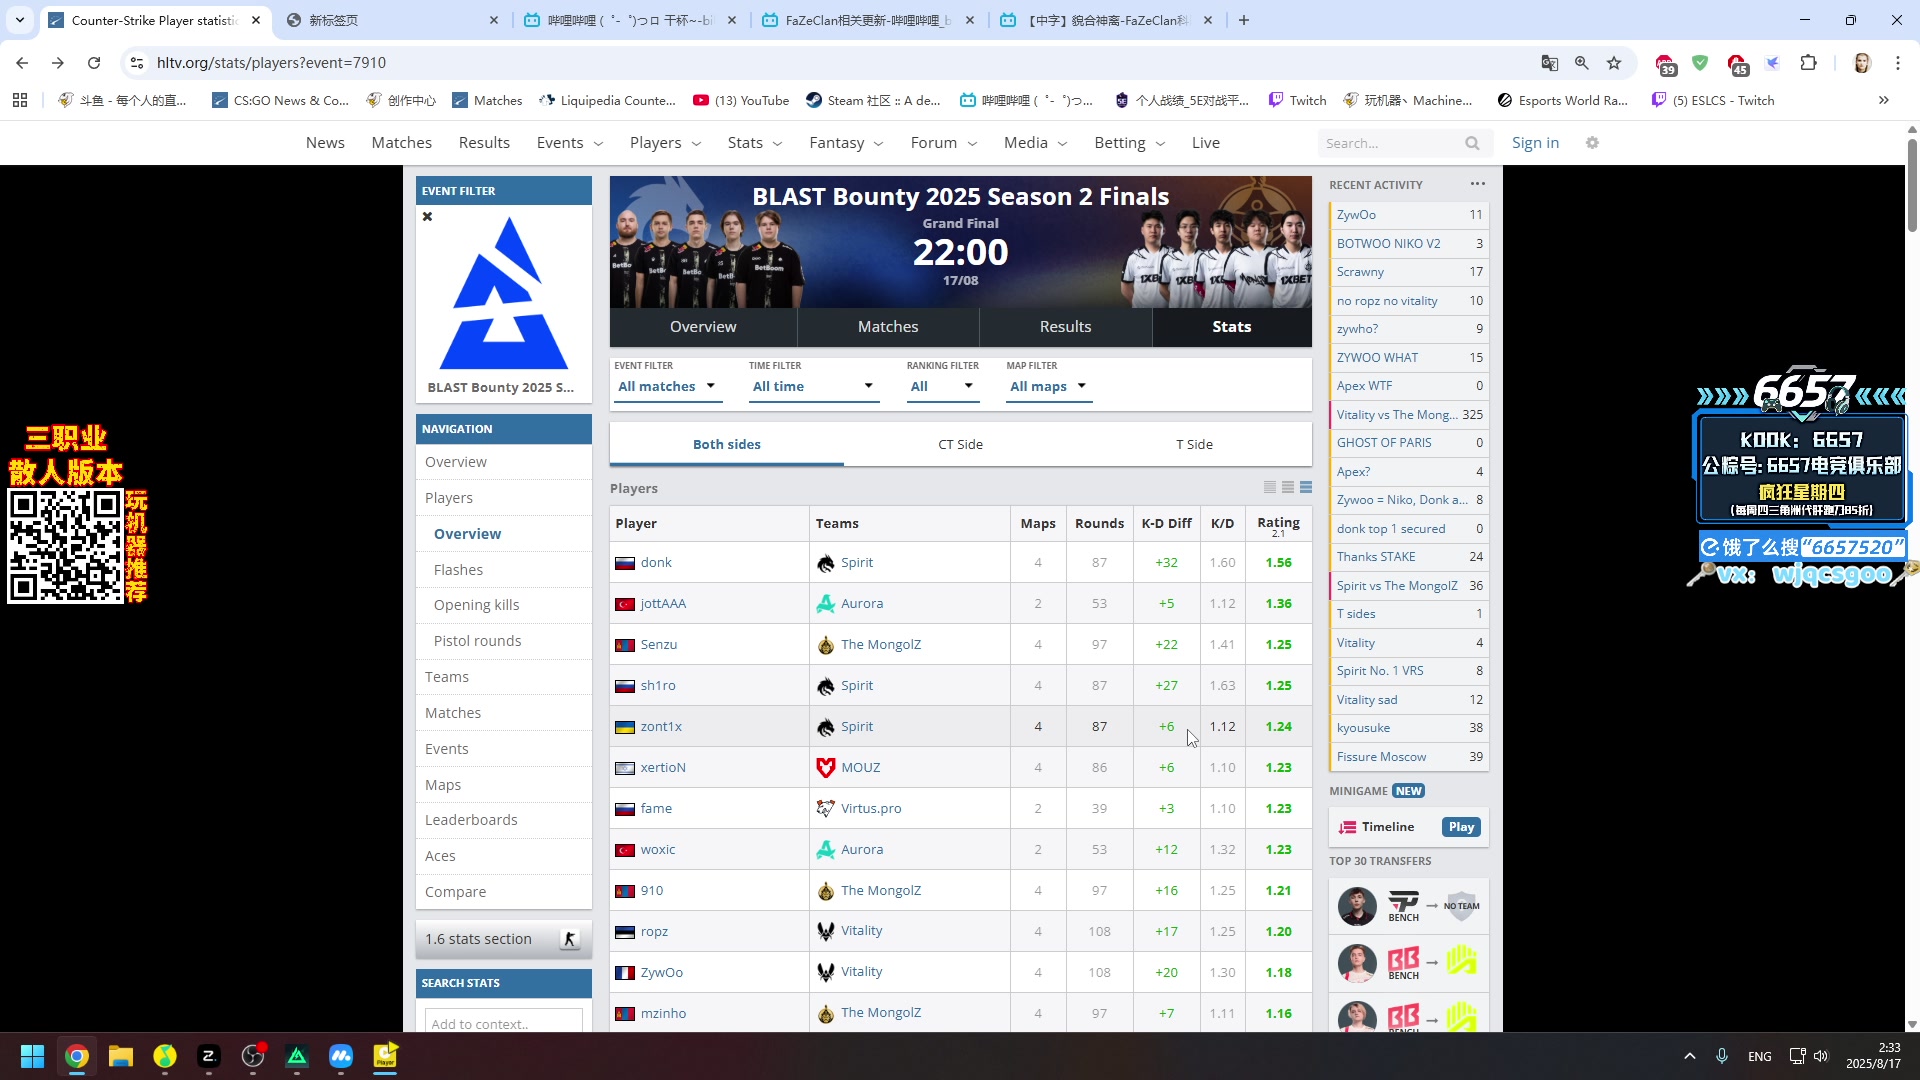The height and width of the screenshot is (1080, 1920).
Task: Switch to the T Side tab
Action: coord(1194,445)
